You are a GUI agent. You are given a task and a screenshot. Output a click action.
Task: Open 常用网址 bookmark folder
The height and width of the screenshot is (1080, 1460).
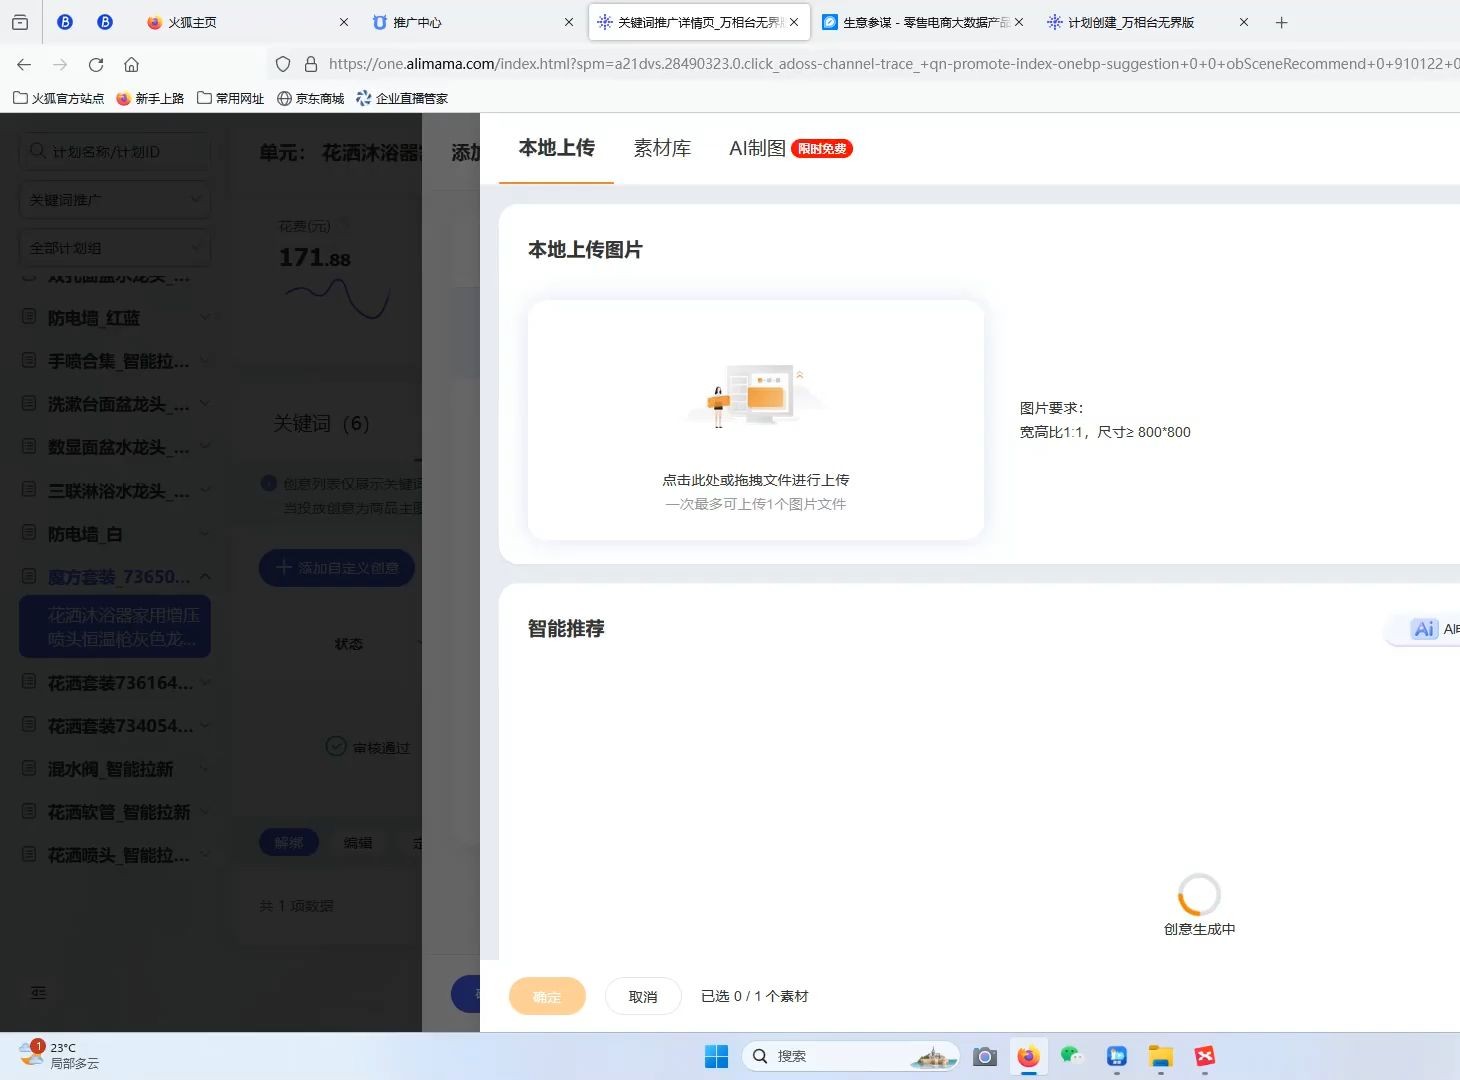coord(231,98)
